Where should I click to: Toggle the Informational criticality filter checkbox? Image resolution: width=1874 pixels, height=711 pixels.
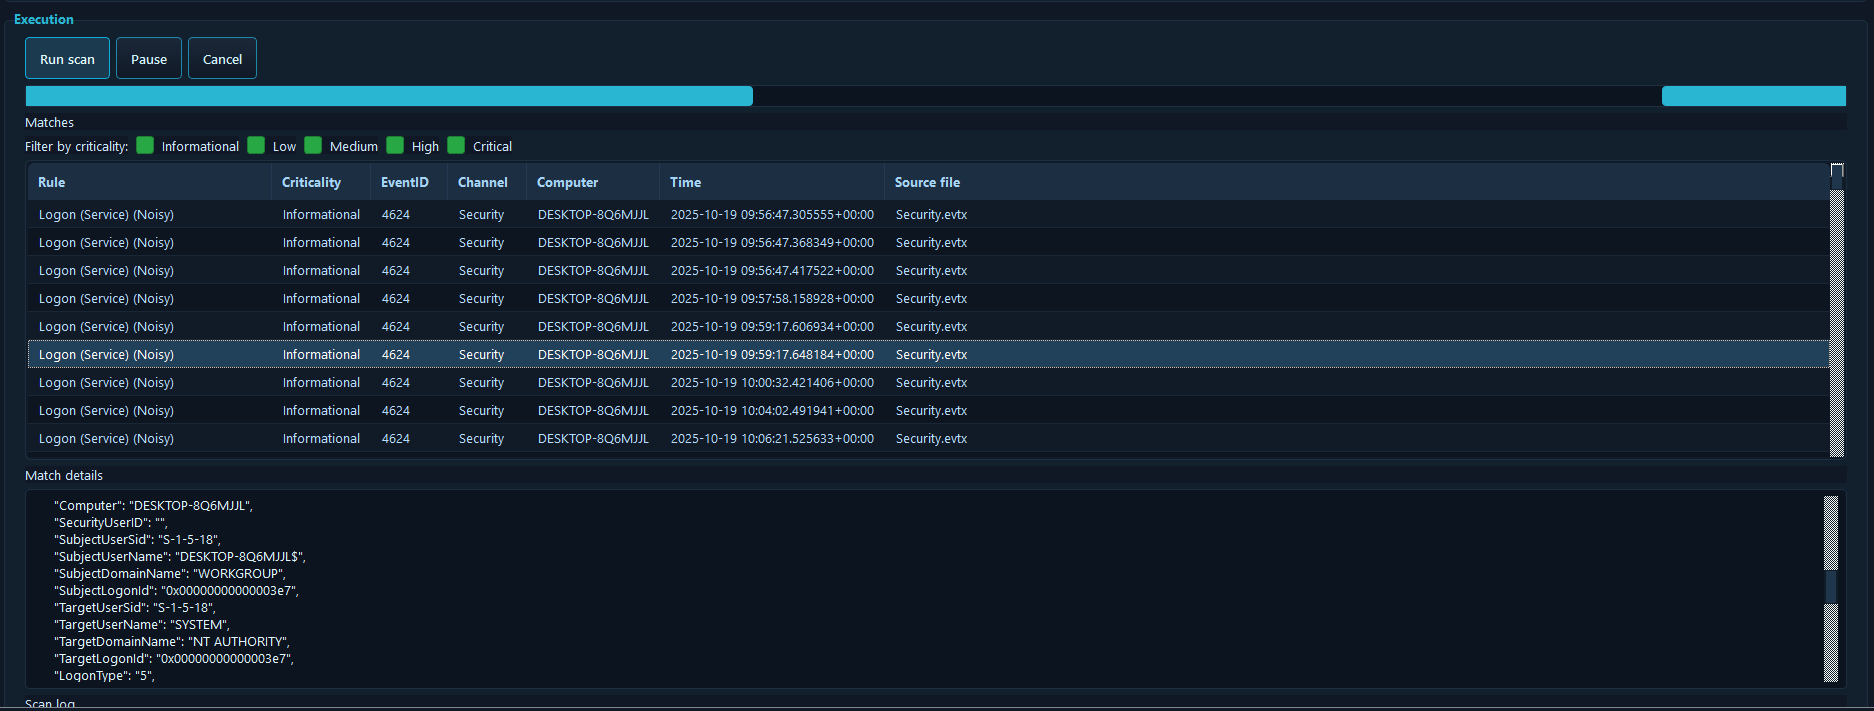point(146,146)
